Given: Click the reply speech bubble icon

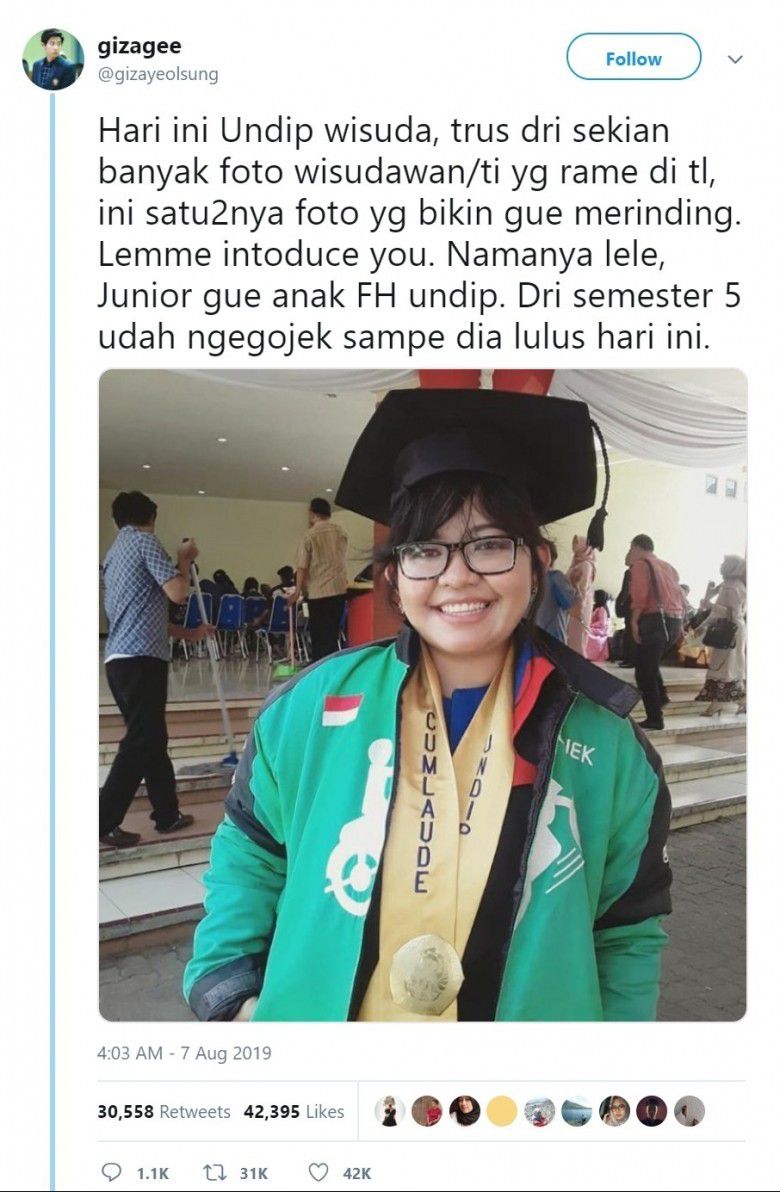Looking at the screenshot, I should pyautogui.click(x=111, y=1172).
